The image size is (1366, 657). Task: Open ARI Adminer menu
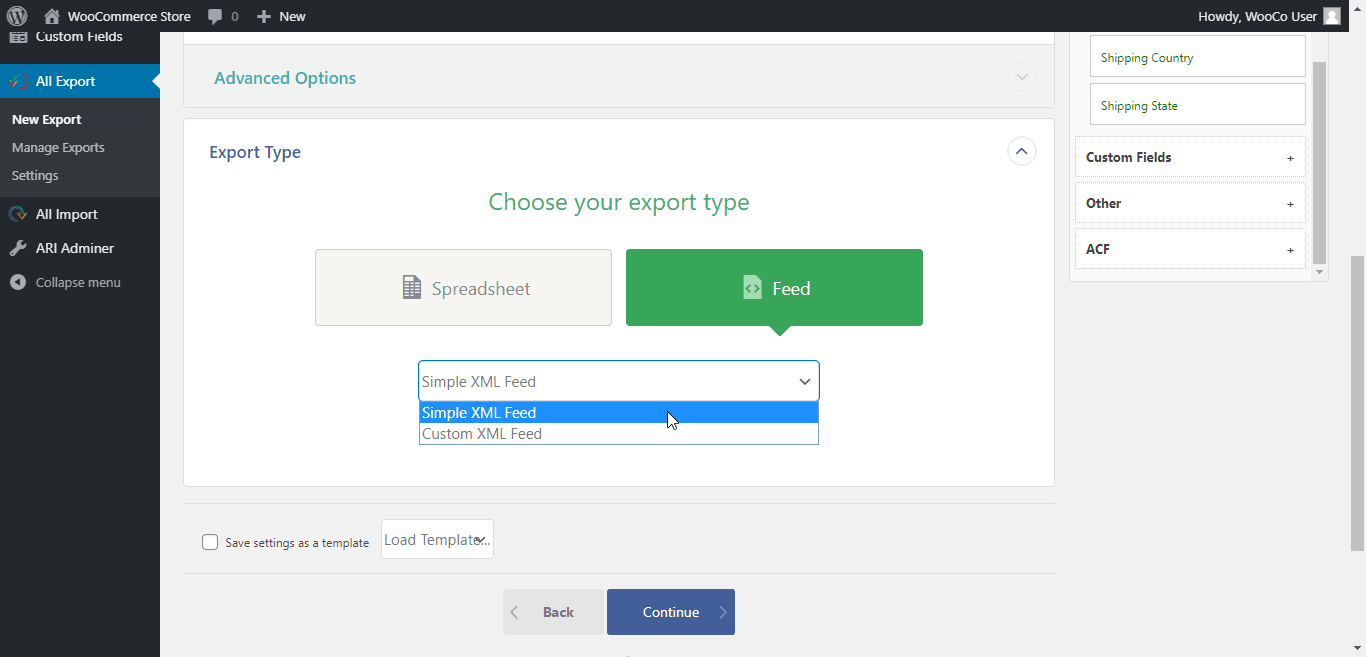80,248
